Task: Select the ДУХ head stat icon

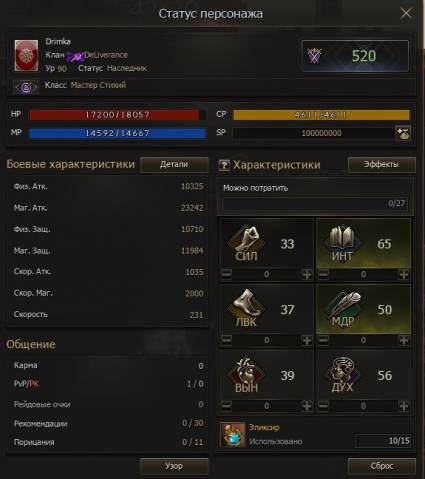Action: (x=342, y=374)
